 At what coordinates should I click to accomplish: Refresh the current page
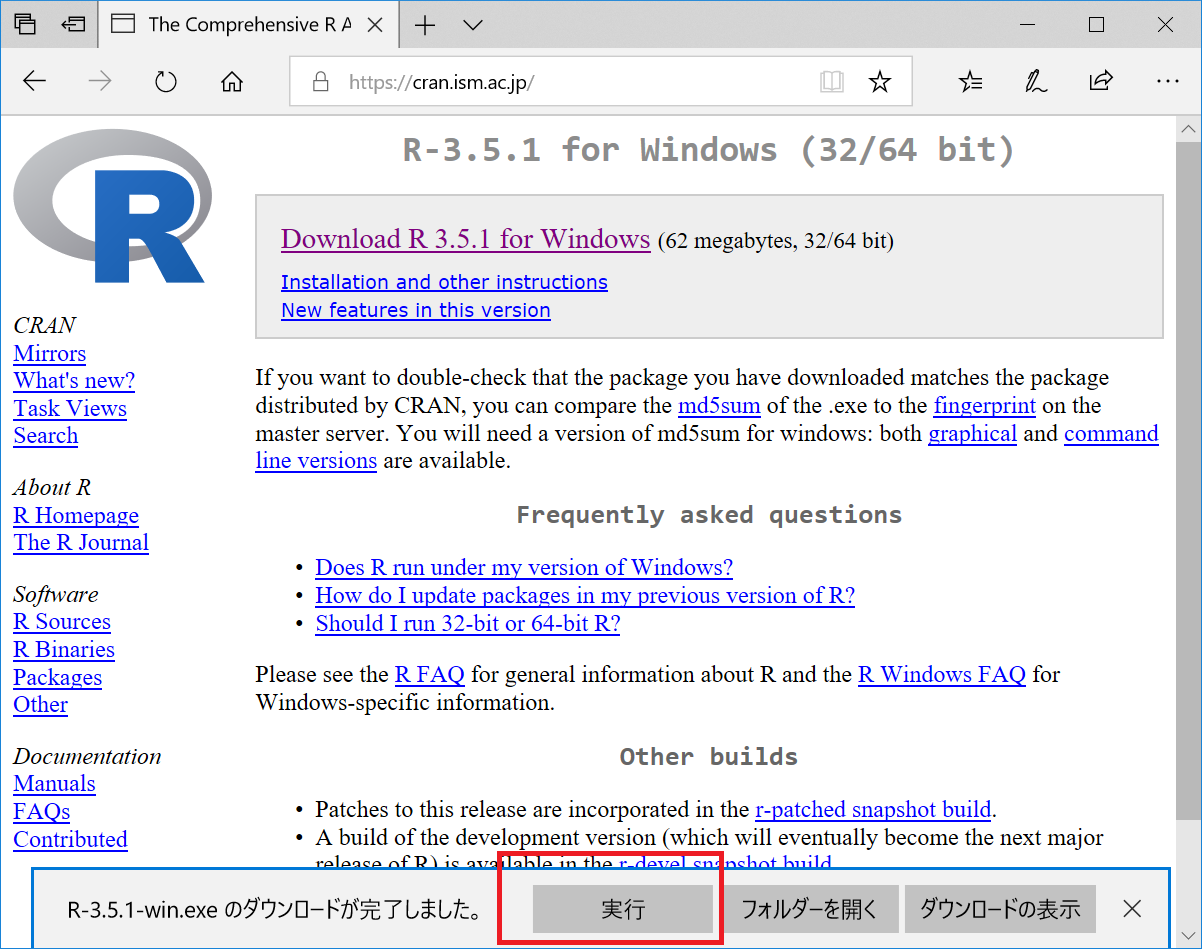pyautogui.click(x=166, y=82)
